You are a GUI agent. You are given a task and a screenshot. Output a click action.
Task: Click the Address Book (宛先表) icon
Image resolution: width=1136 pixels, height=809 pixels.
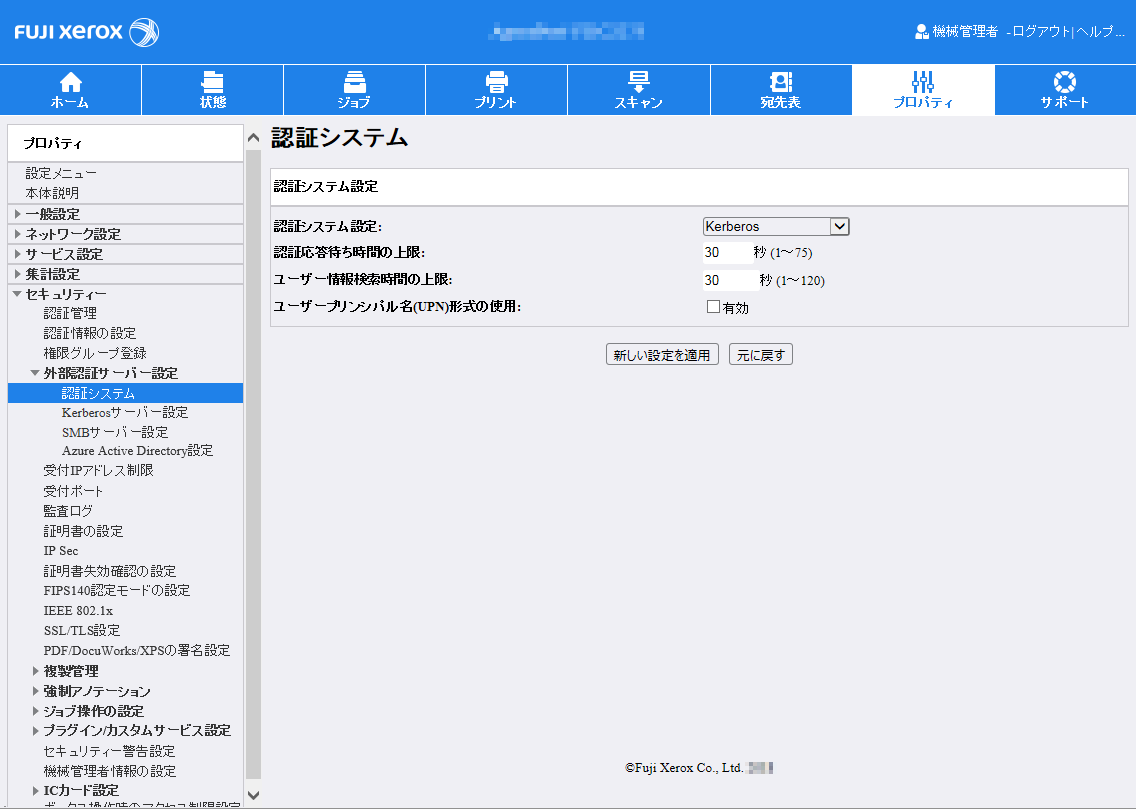[x=780, y=81]
